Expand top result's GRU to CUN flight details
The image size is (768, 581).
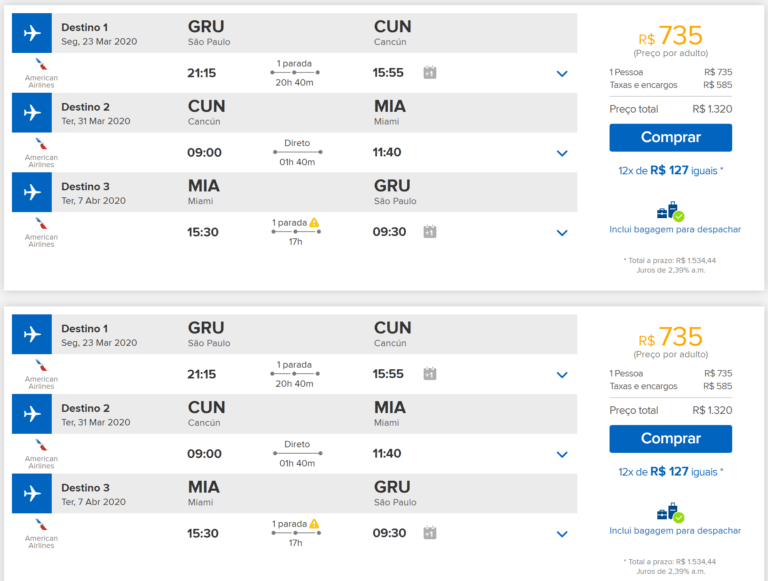click(561, 73)
